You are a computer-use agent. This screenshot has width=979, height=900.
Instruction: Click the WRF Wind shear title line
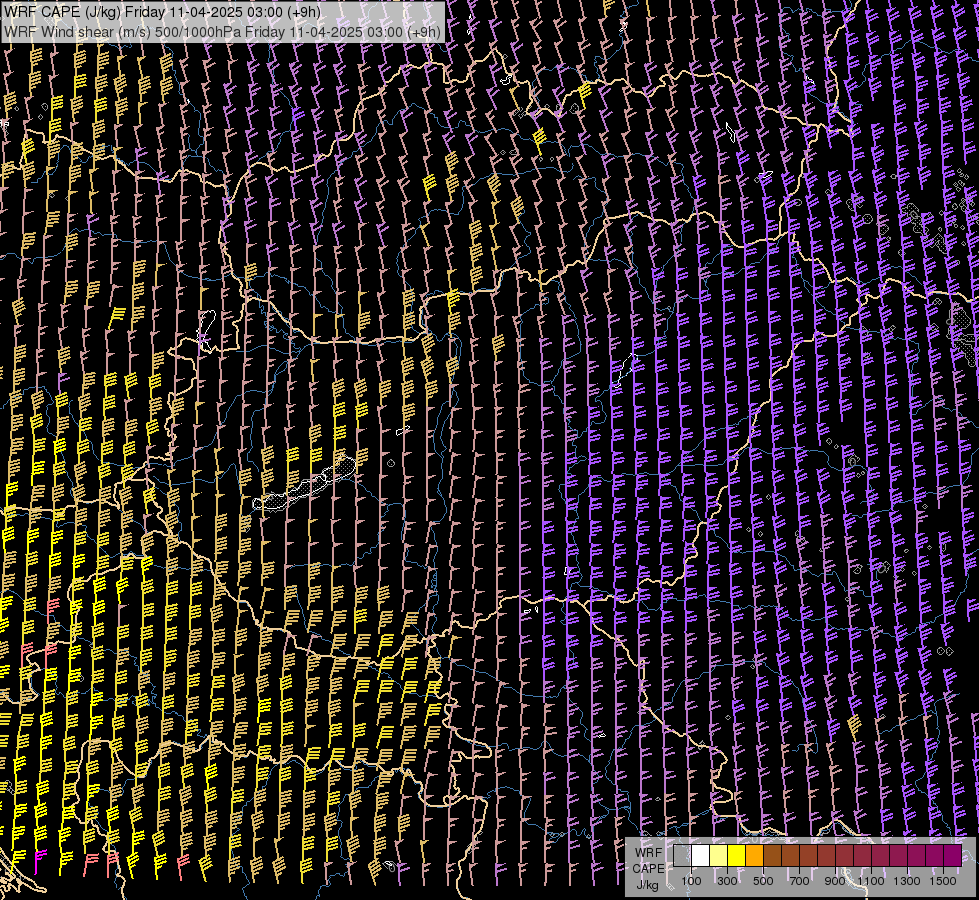click(223, 32)
